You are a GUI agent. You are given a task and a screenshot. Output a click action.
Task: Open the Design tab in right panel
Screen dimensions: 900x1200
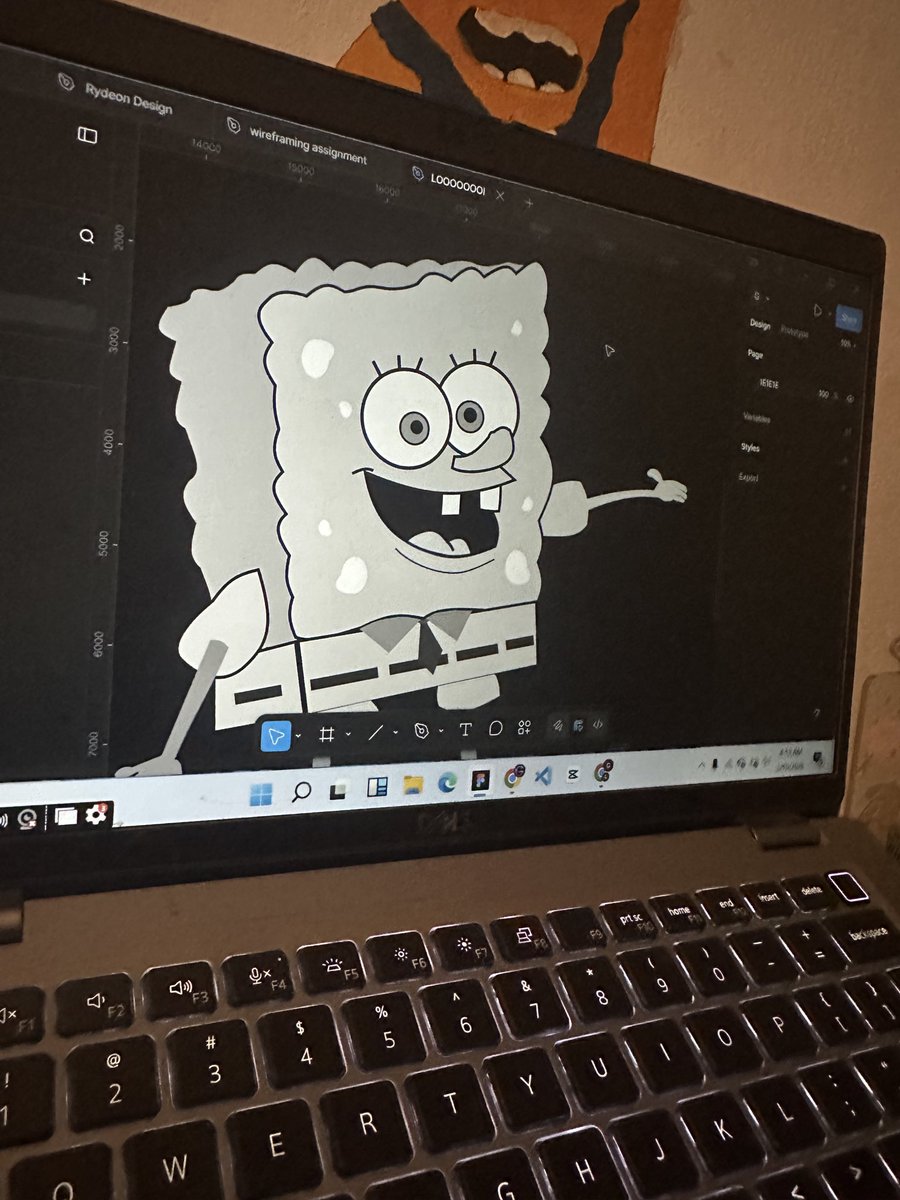pos(760,324)
